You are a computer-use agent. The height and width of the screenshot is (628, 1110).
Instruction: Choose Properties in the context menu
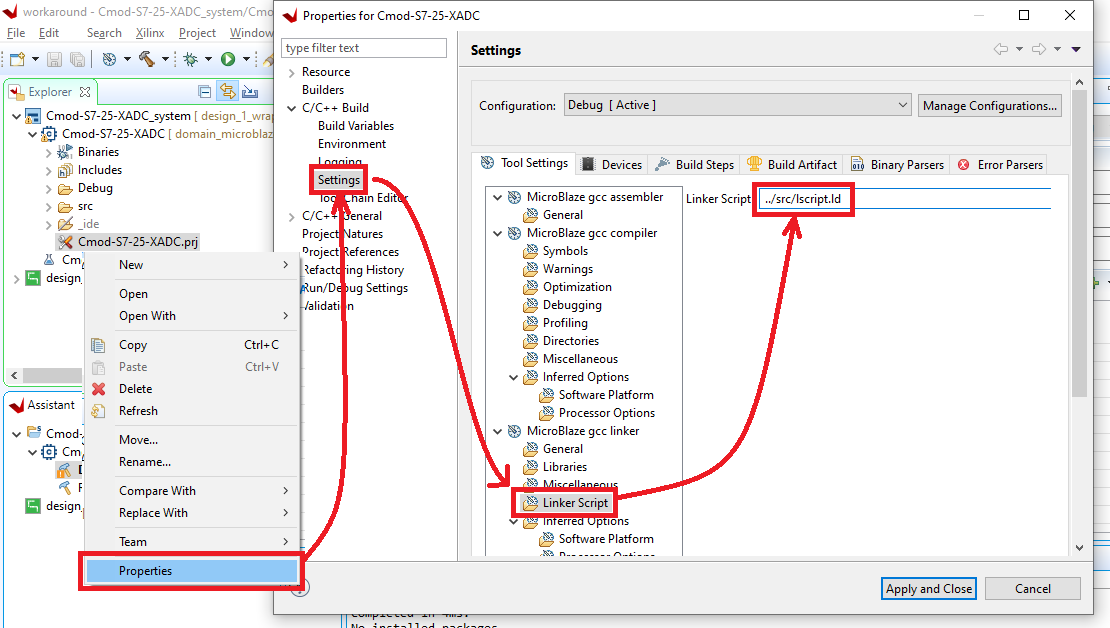point(191,571)
